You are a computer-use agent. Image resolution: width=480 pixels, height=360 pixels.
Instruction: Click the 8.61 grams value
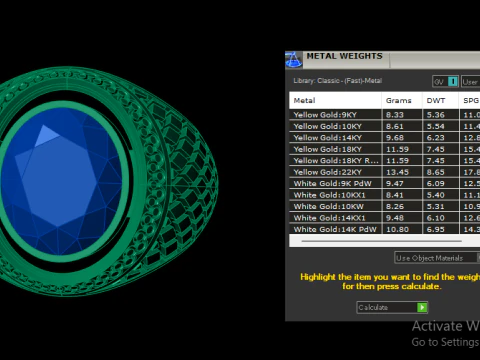point(395,126)
